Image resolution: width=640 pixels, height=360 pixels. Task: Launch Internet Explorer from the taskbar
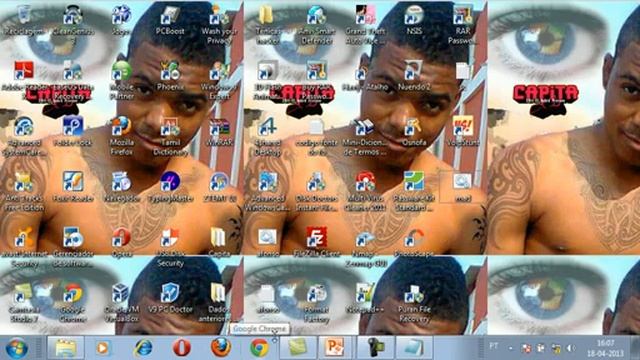[x=143, y=348]
